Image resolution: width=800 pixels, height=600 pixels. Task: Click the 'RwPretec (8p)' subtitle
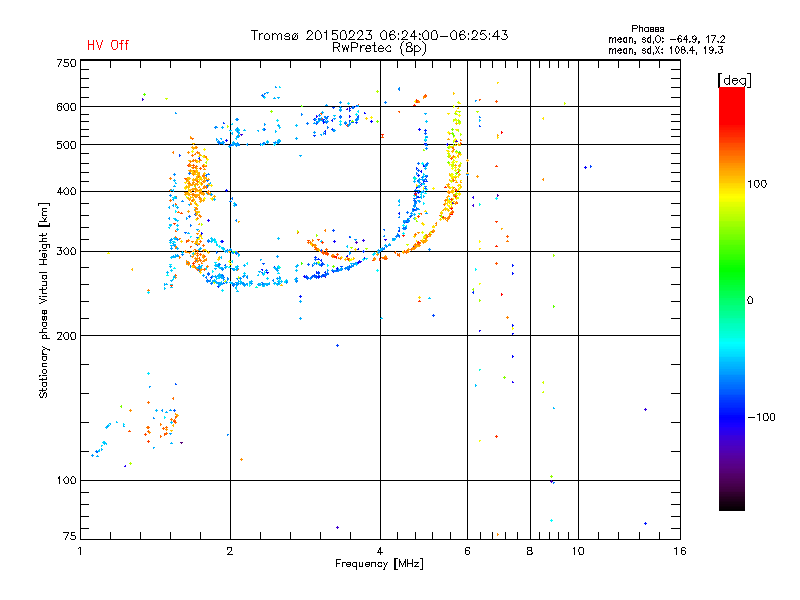380,48
